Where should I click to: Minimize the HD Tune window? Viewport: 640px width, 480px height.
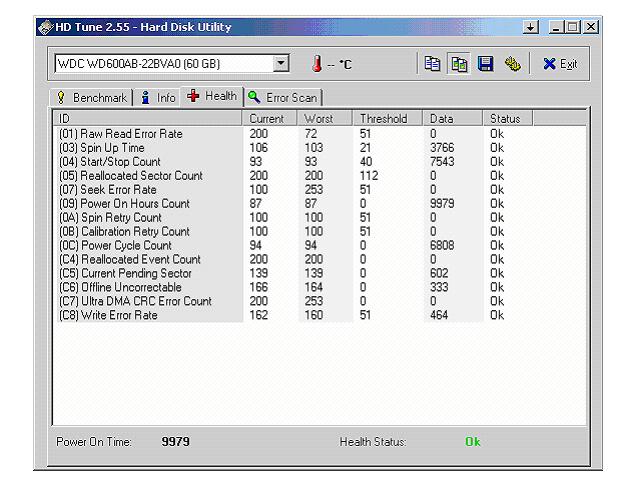pos(556,27)
